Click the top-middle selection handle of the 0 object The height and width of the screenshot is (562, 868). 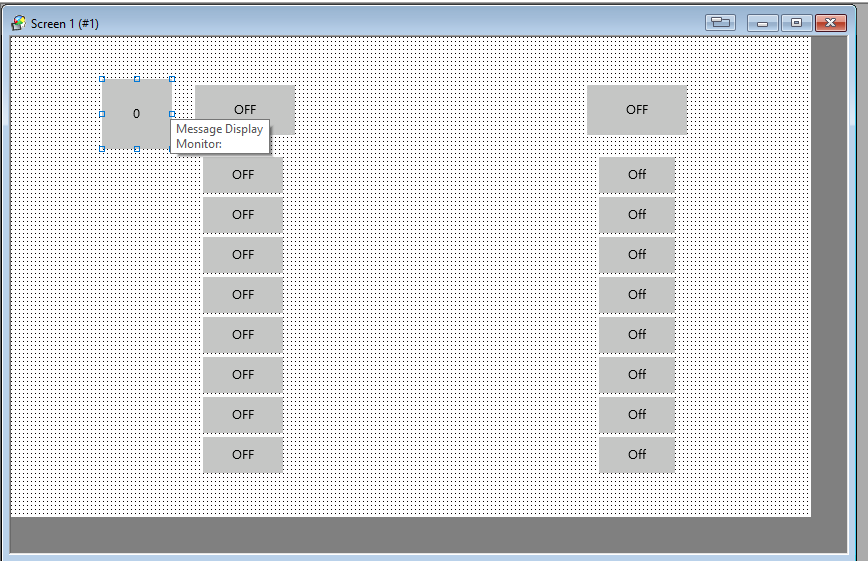pyautogui.click(x=137, y=79)
